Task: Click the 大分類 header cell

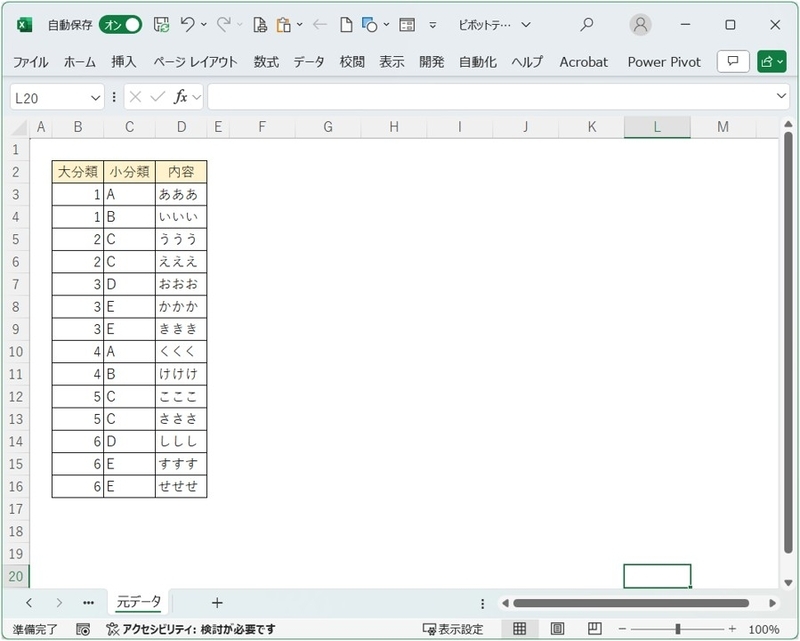Action: click(78, 172)
